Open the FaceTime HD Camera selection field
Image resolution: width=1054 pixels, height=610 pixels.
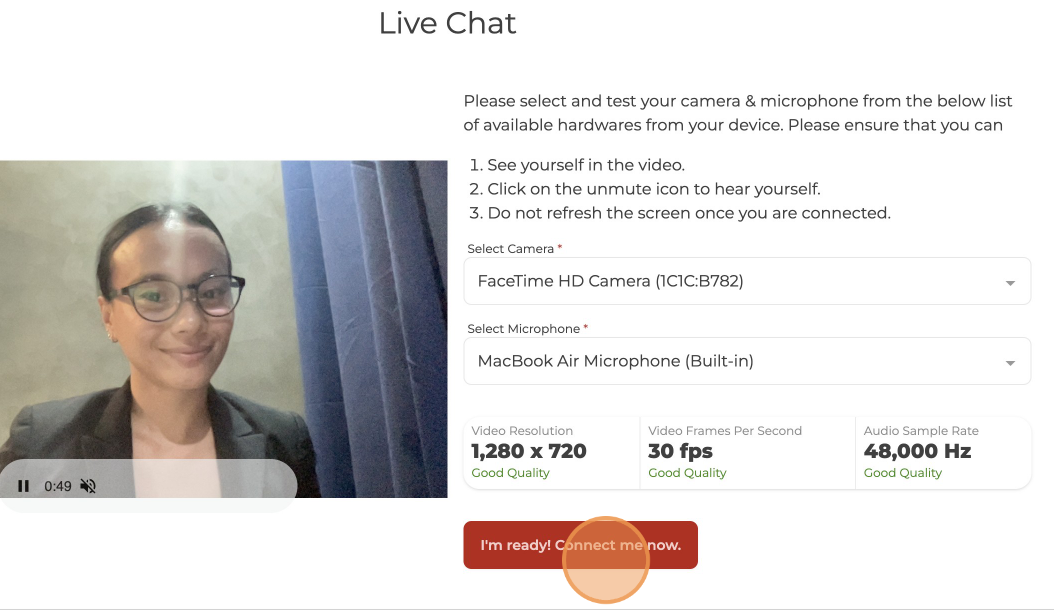pyautogui.click(x=747, y=281)
